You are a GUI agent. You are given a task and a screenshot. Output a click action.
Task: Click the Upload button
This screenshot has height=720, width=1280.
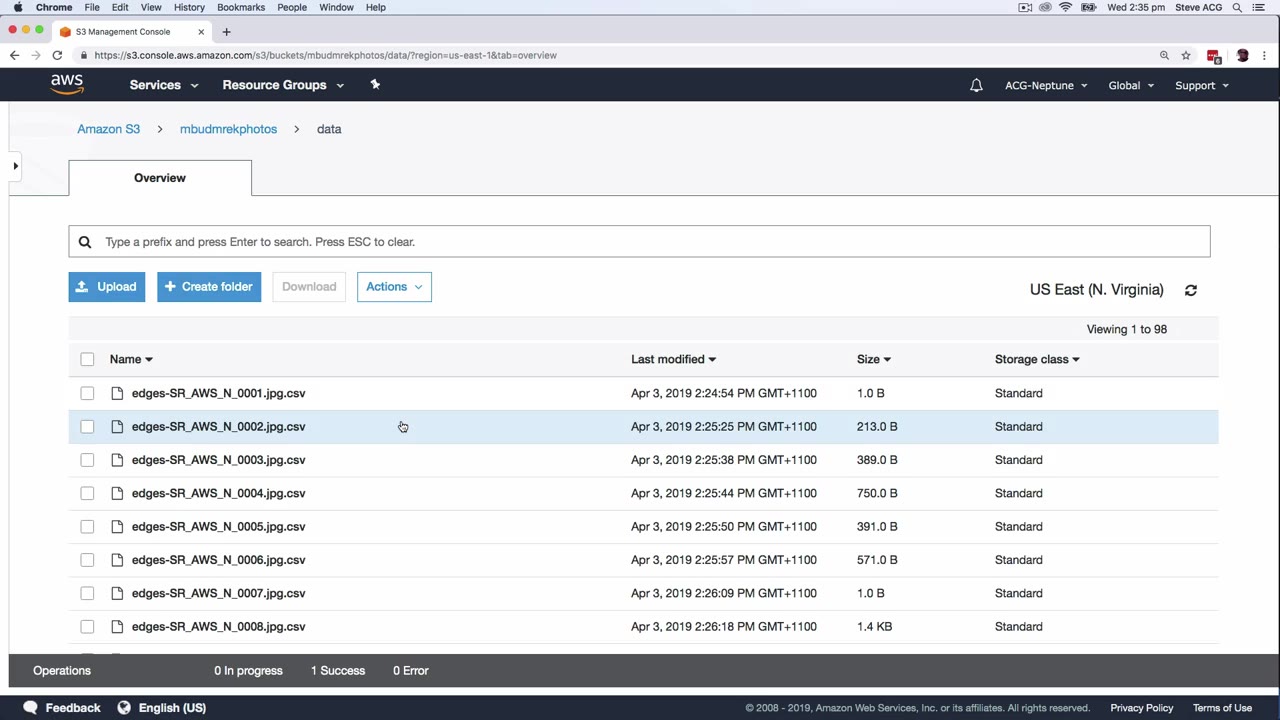coord(107,287)
